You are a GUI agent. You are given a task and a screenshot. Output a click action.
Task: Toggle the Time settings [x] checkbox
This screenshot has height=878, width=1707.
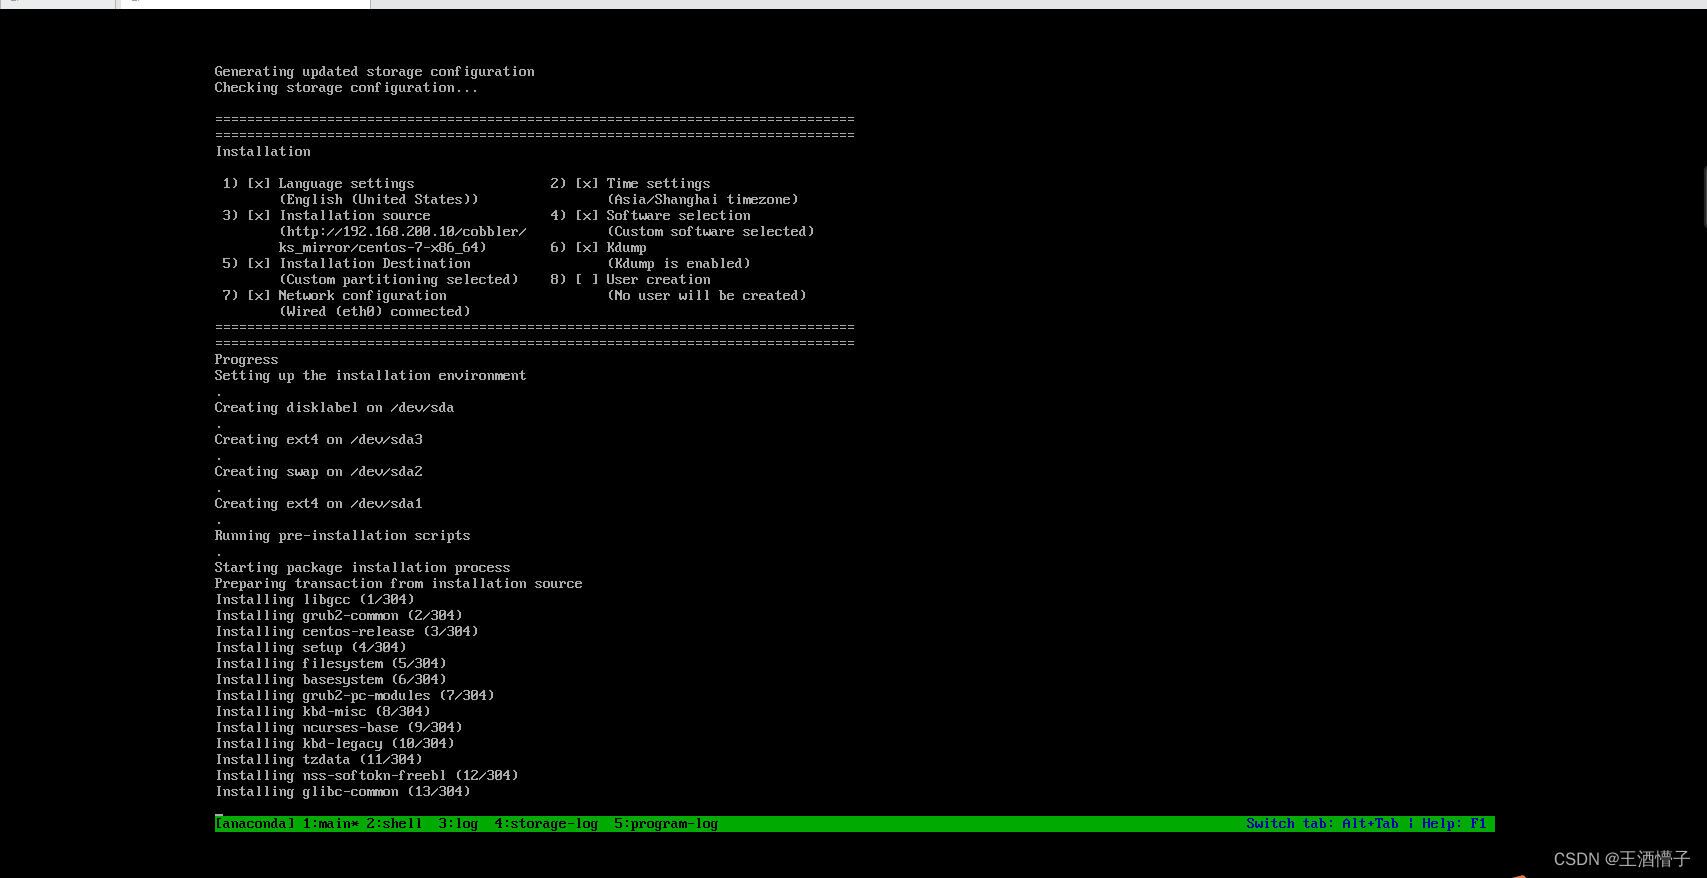587,184
